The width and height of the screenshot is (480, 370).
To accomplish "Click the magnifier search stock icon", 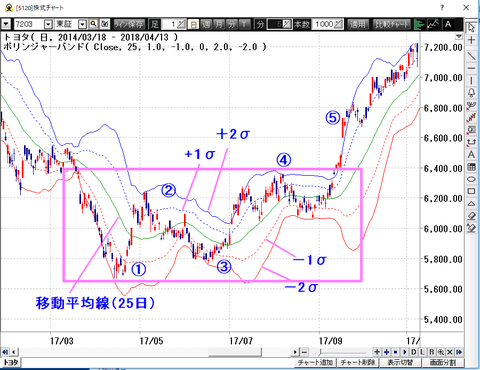I will 94,24.
